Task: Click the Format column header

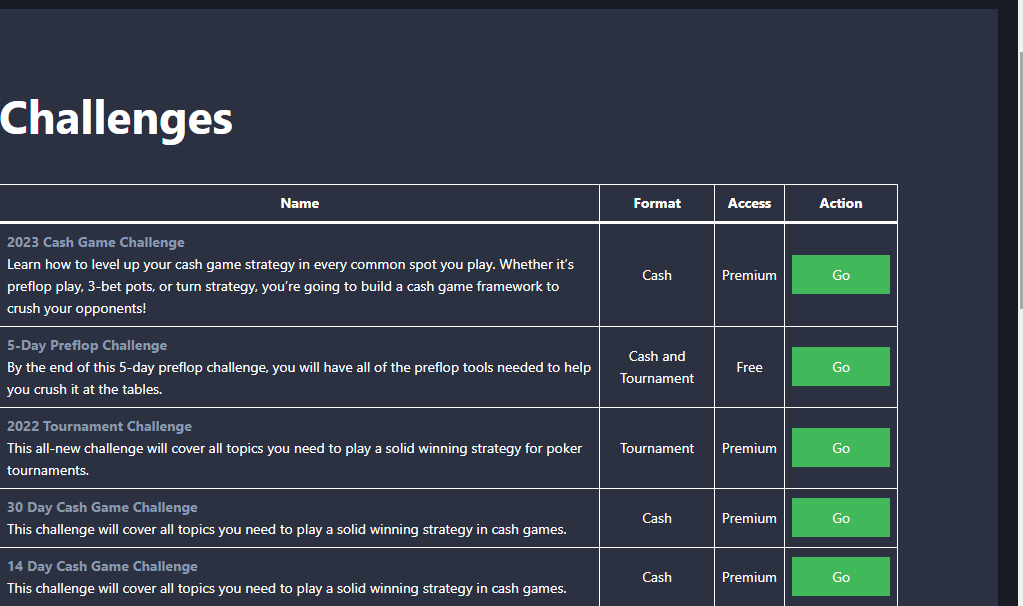Action: click(x=657, y=204)
